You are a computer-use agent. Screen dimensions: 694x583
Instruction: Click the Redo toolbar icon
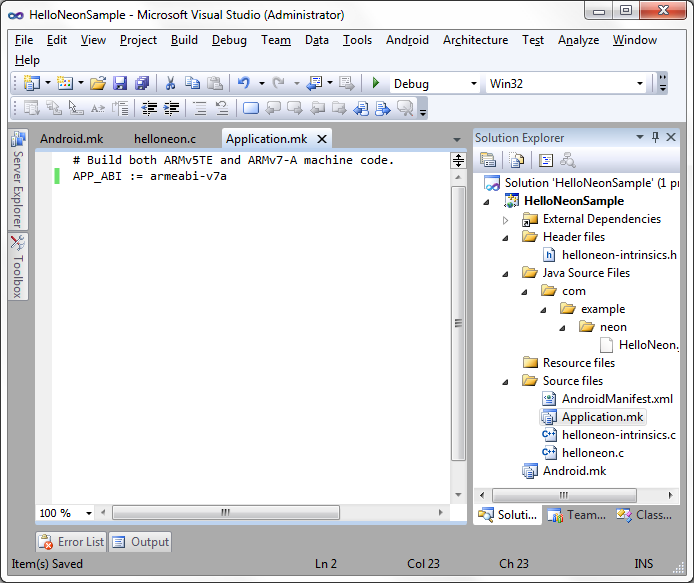(x=279, y=83)
